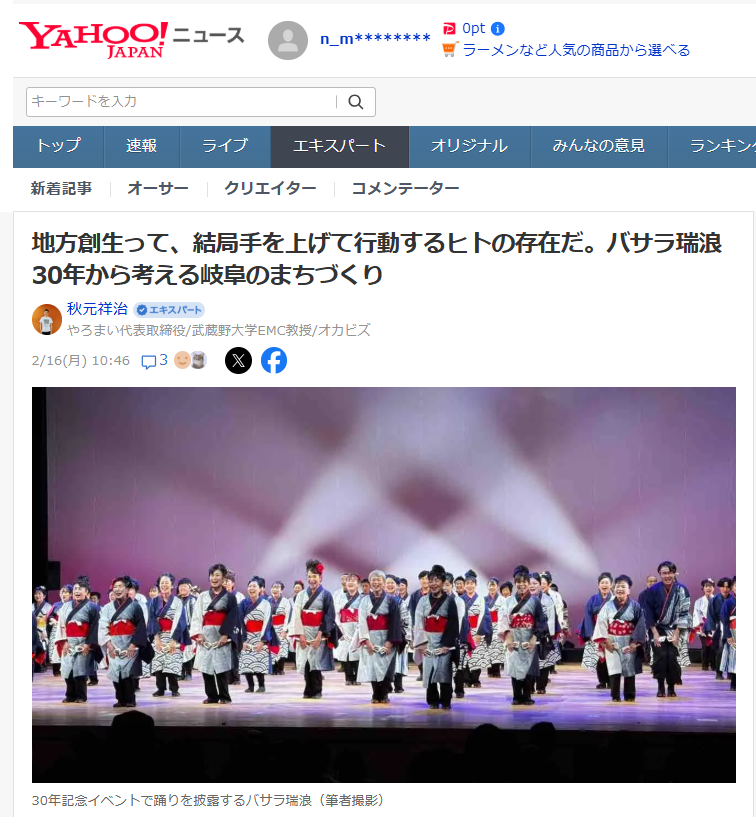
Task: Click the shopping cart icon
Action: point(449,50)
